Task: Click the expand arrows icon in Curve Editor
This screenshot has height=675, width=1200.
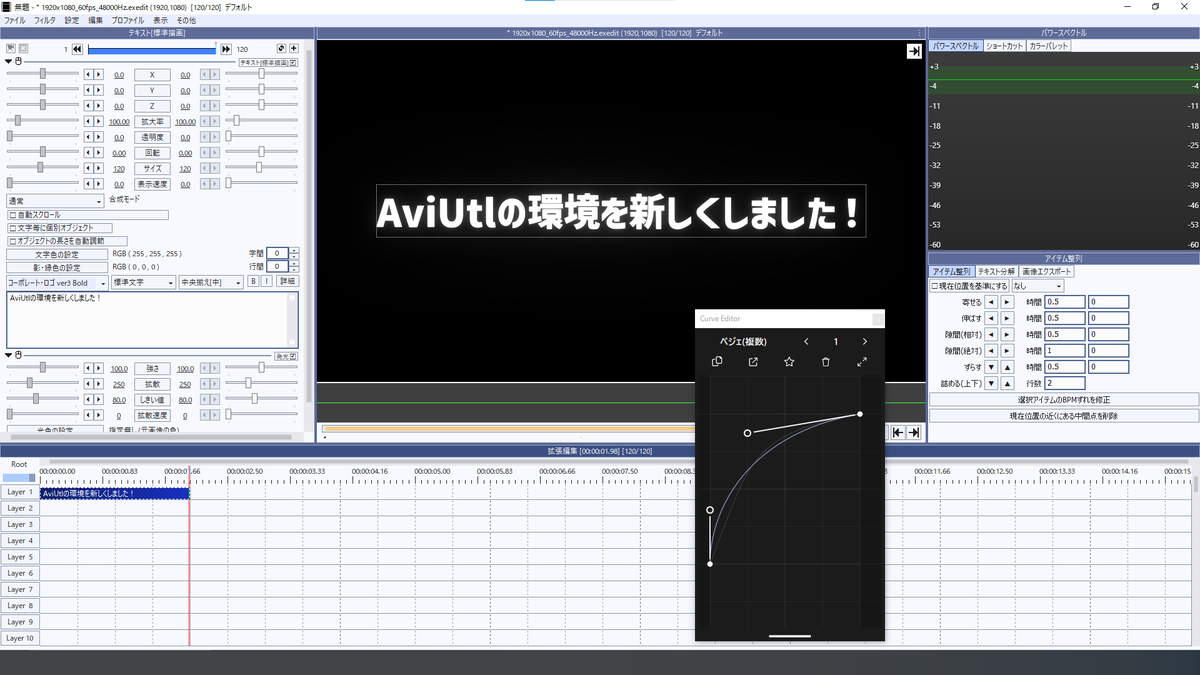Action: [x=862, y=362]
